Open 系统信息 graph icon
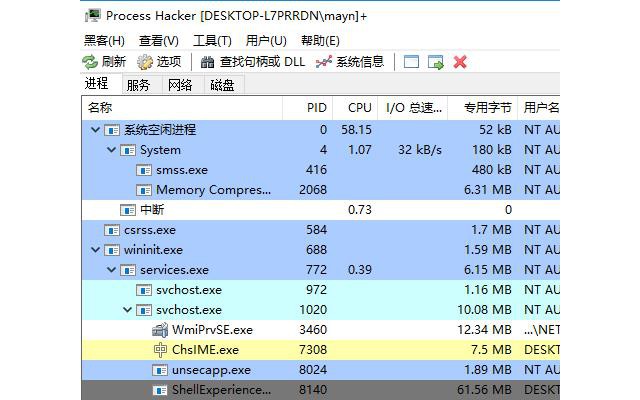 tap(324, 62)
